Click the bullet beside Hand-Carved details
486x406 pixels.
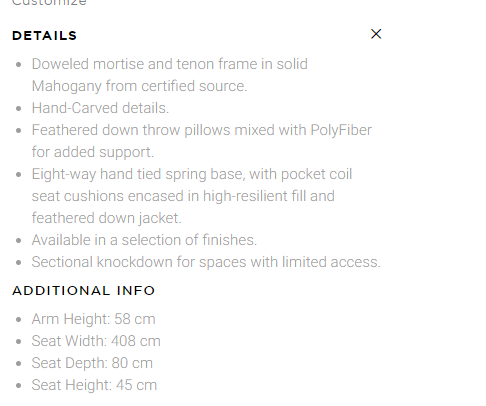(19, 109)
